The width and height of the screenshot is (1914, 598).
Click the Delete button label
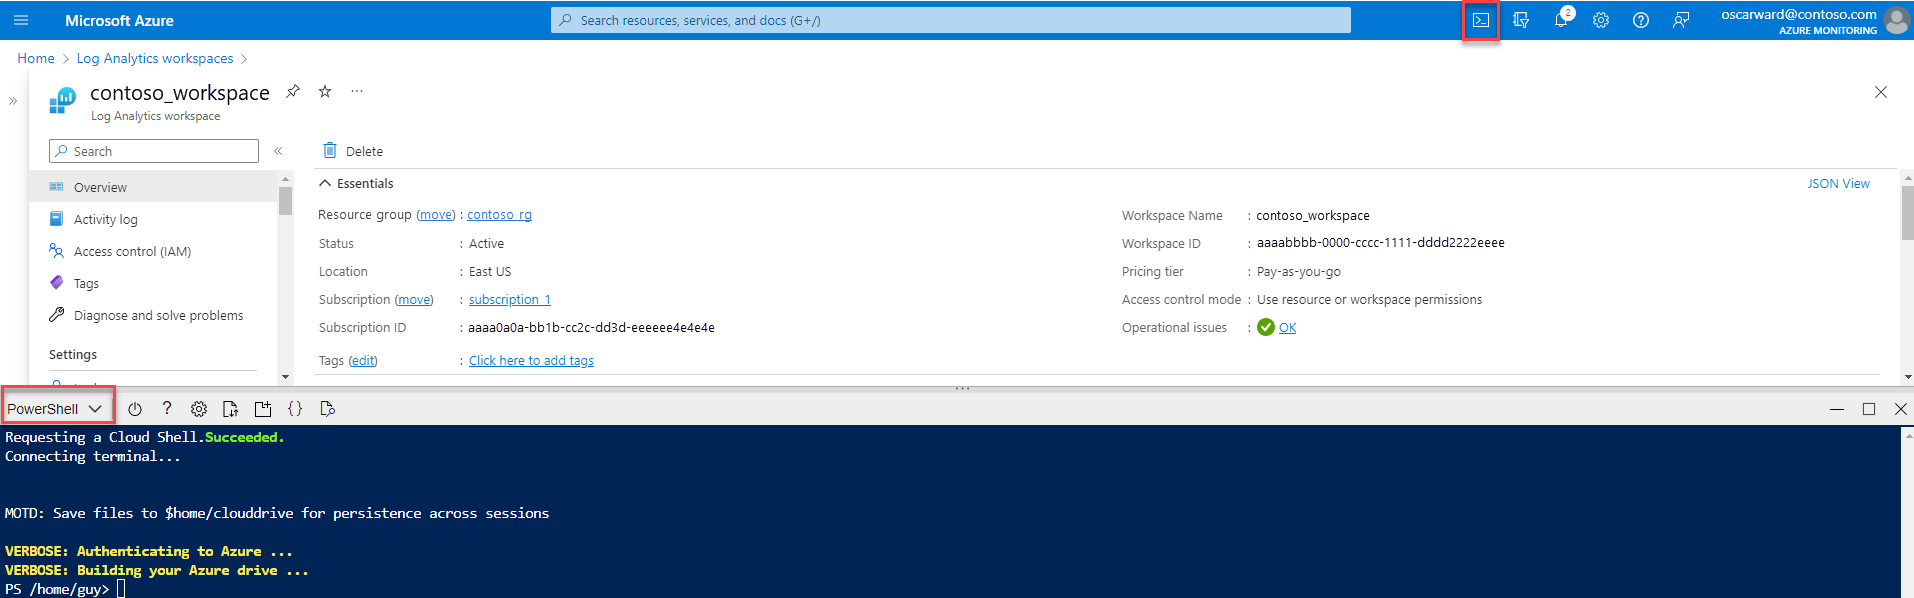click(364, 151)
